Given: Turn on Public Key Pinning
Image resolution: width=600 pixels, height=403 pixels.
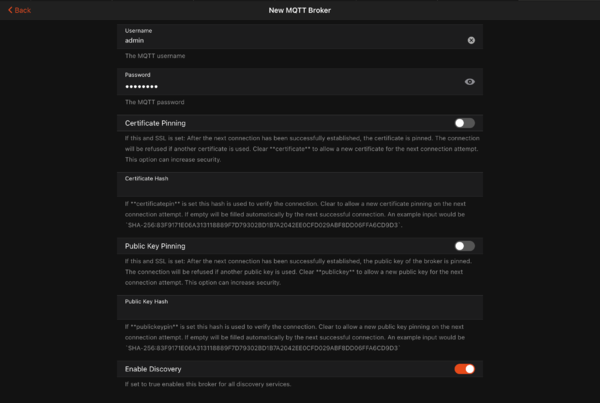Looking at the screenshot, I should (464, 246).
